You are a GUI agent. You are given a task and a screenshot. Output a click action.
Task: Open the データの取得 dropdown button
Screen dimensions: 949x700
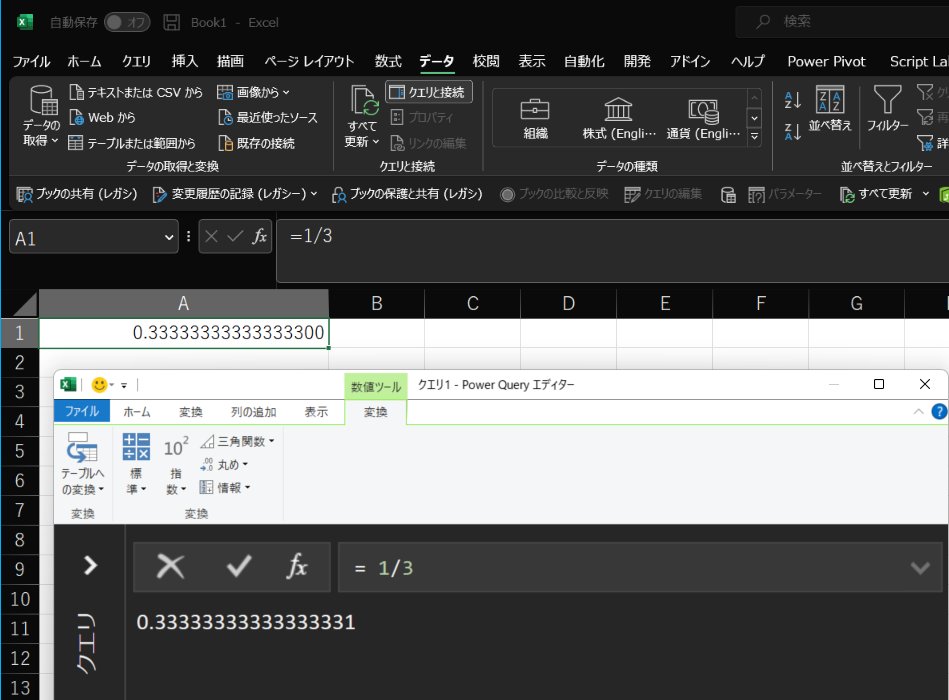tap(42, 116)
